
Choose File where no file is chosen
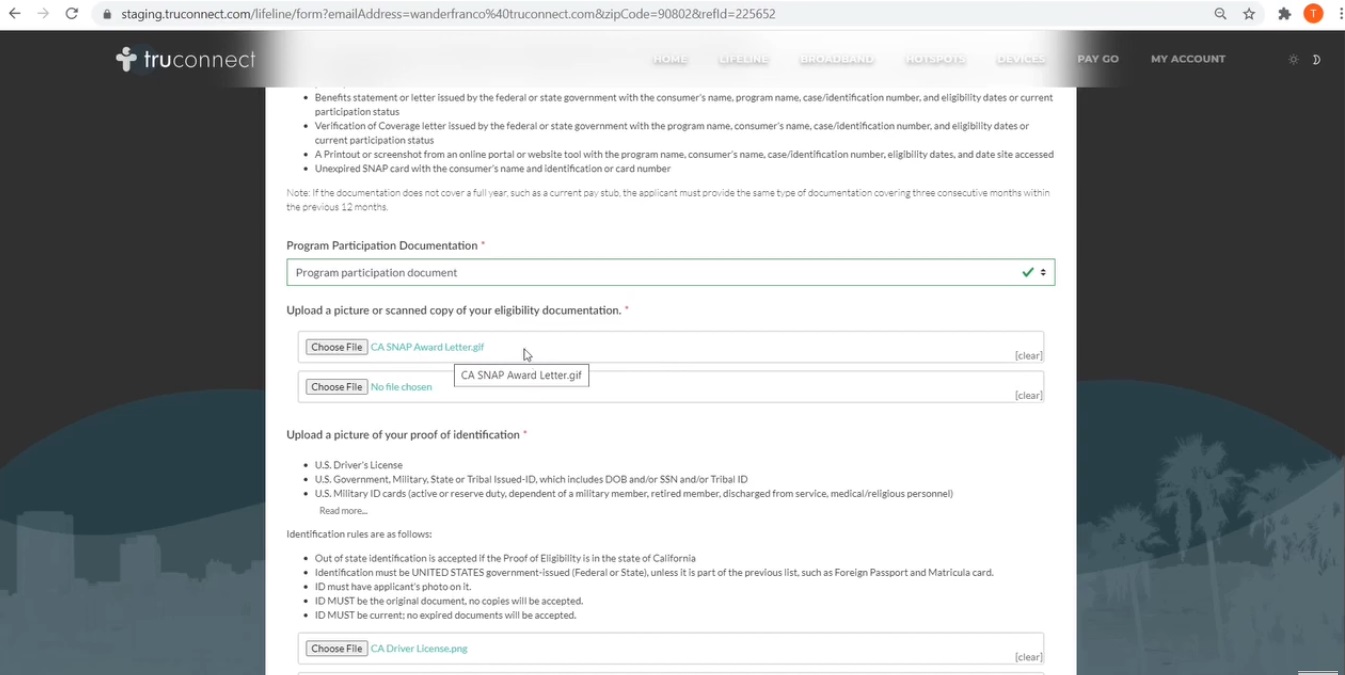[337, 387]
